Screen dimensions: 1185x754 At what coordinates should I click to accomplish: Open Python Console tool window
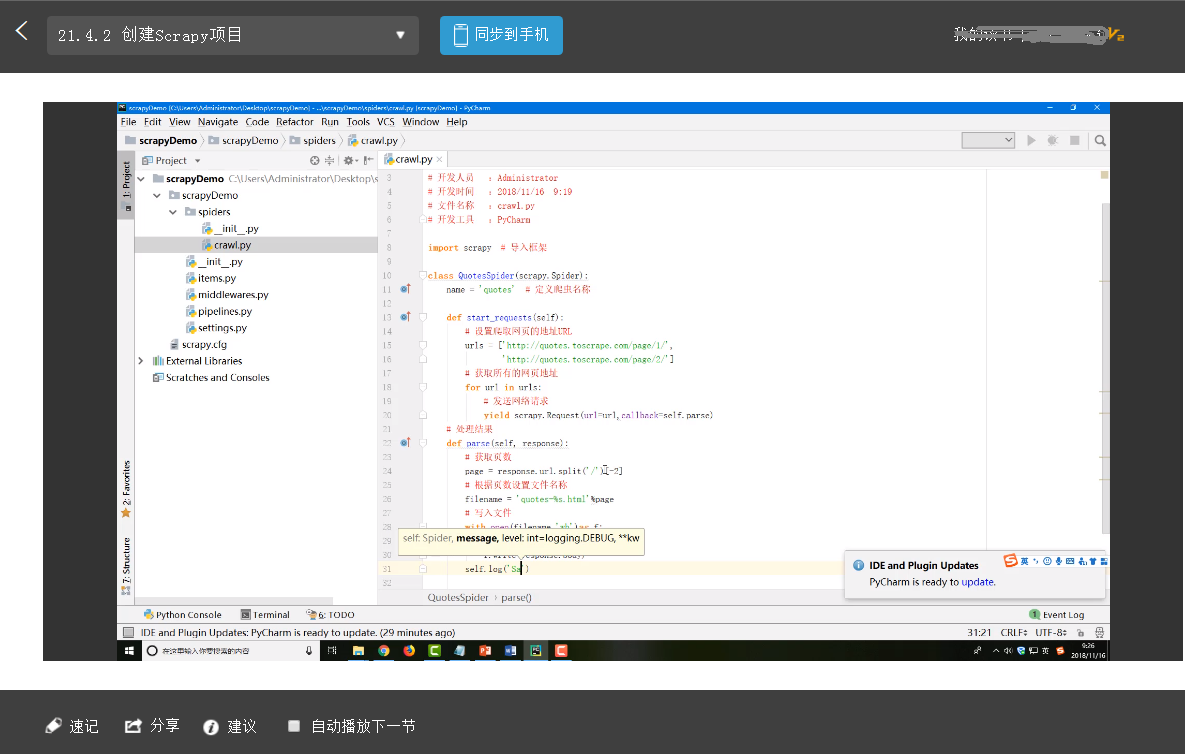183,615
